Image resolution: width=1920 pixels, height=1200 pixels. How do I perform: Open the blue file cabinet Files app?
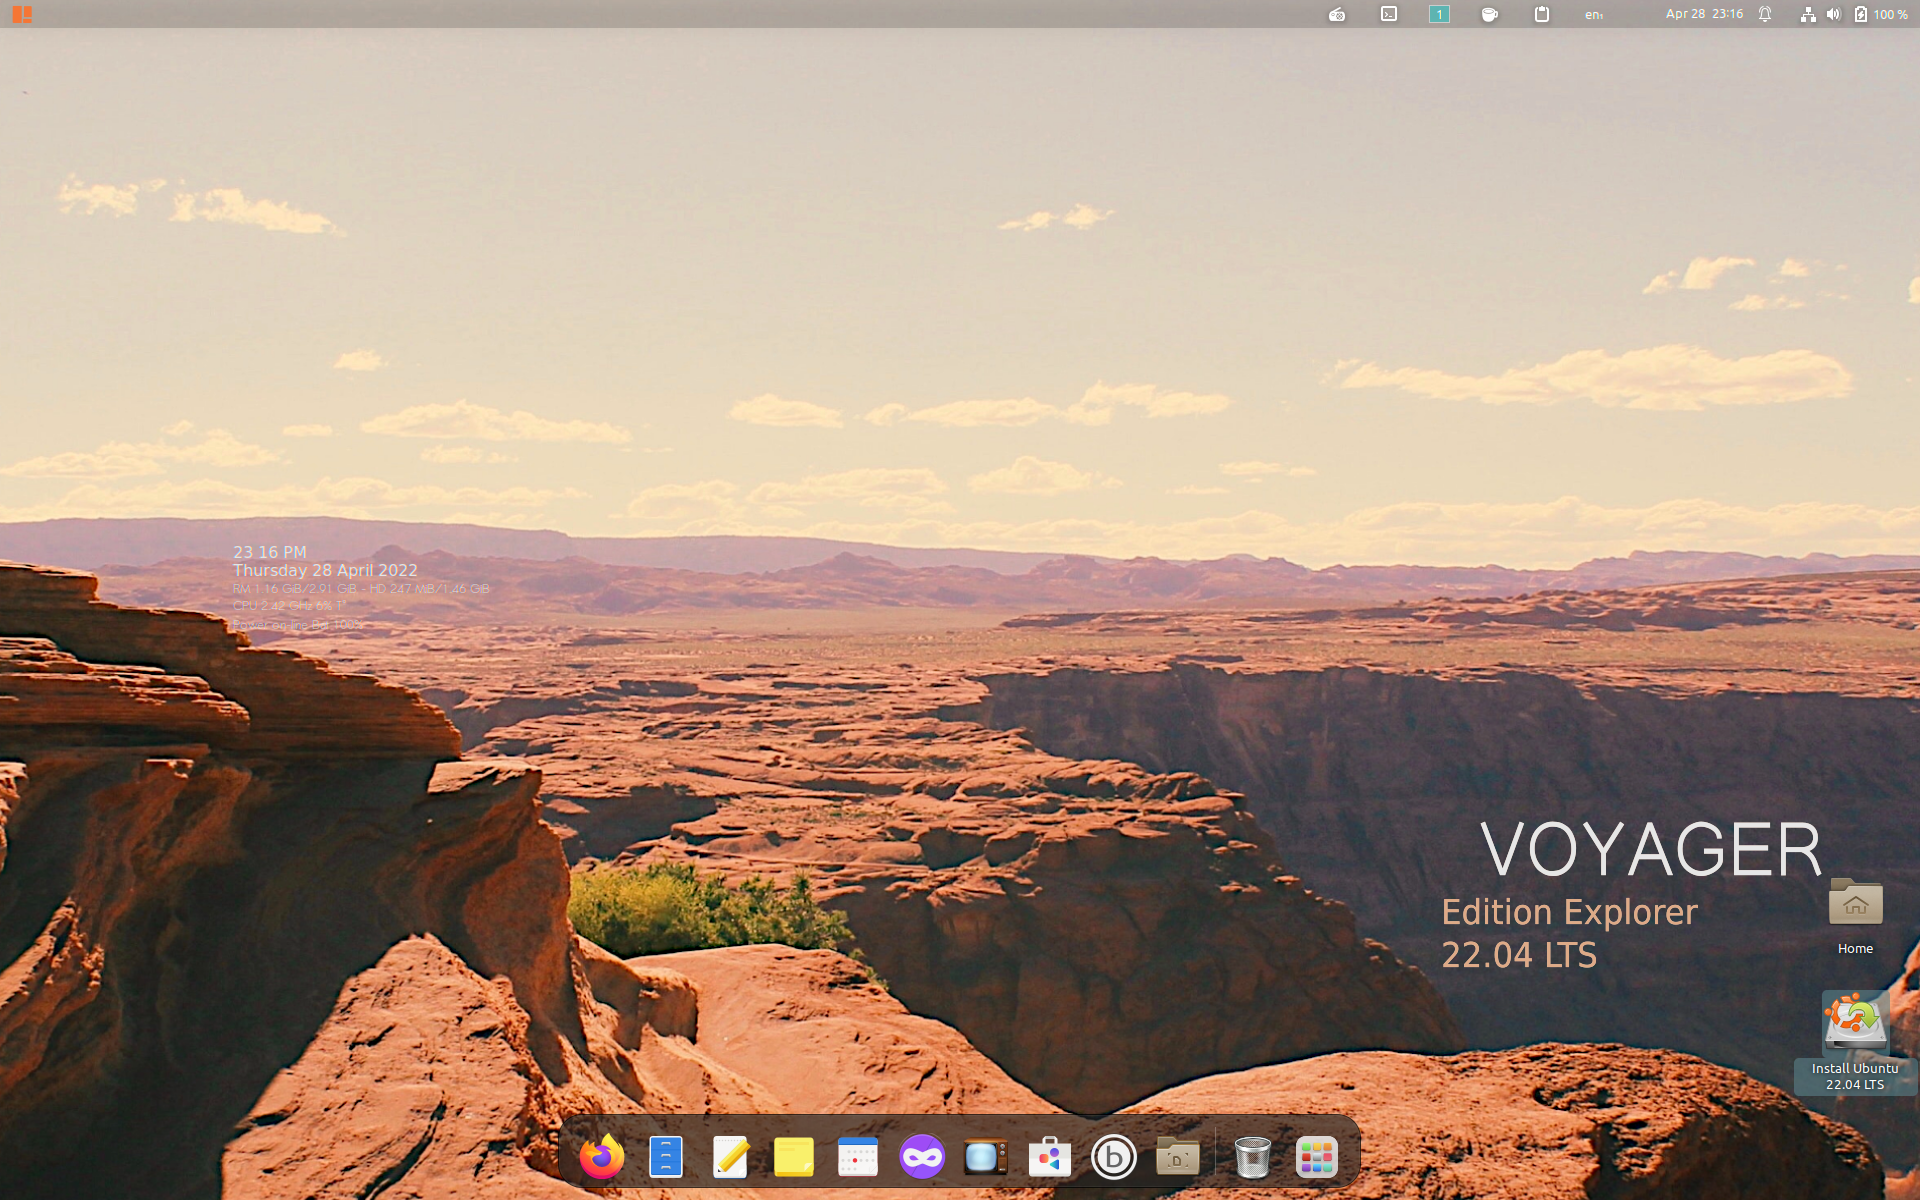[666, 1157]
